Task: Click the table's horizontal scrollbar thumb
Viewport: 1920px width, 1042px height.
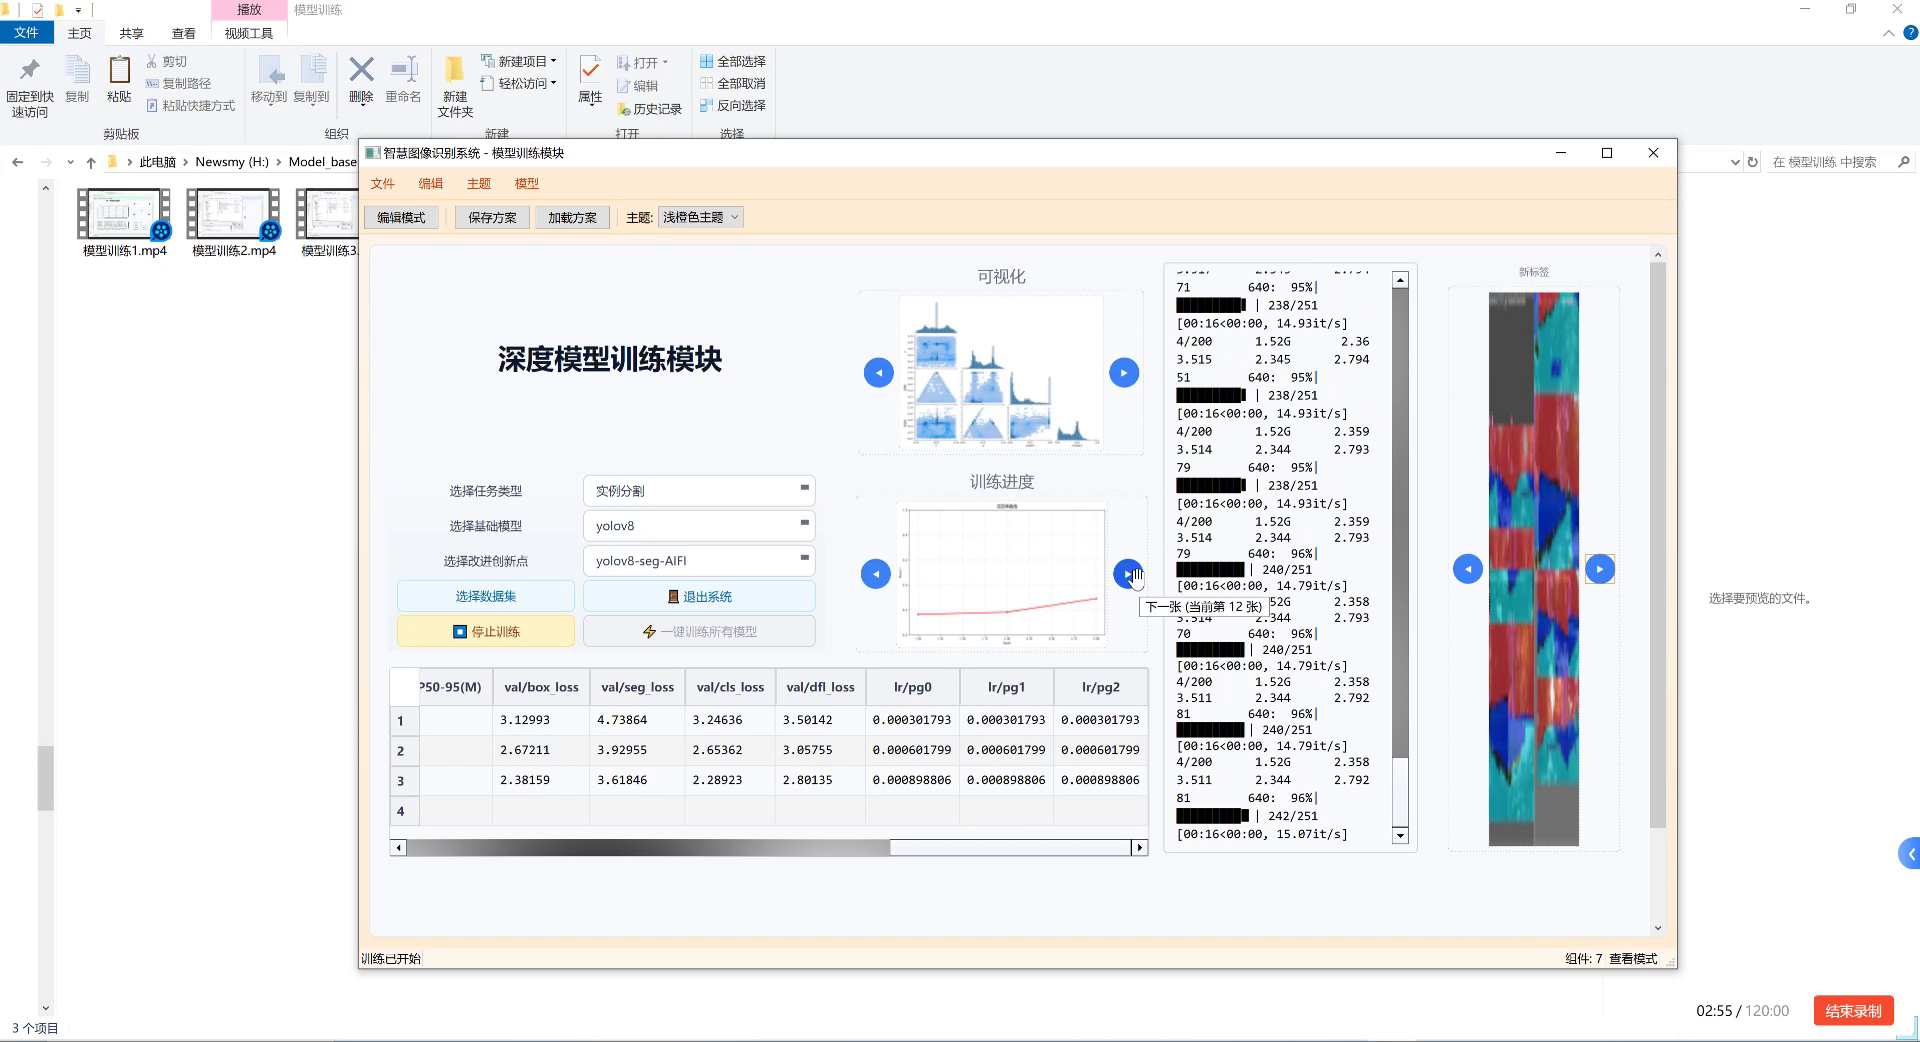Action: [x=648, y=848]
